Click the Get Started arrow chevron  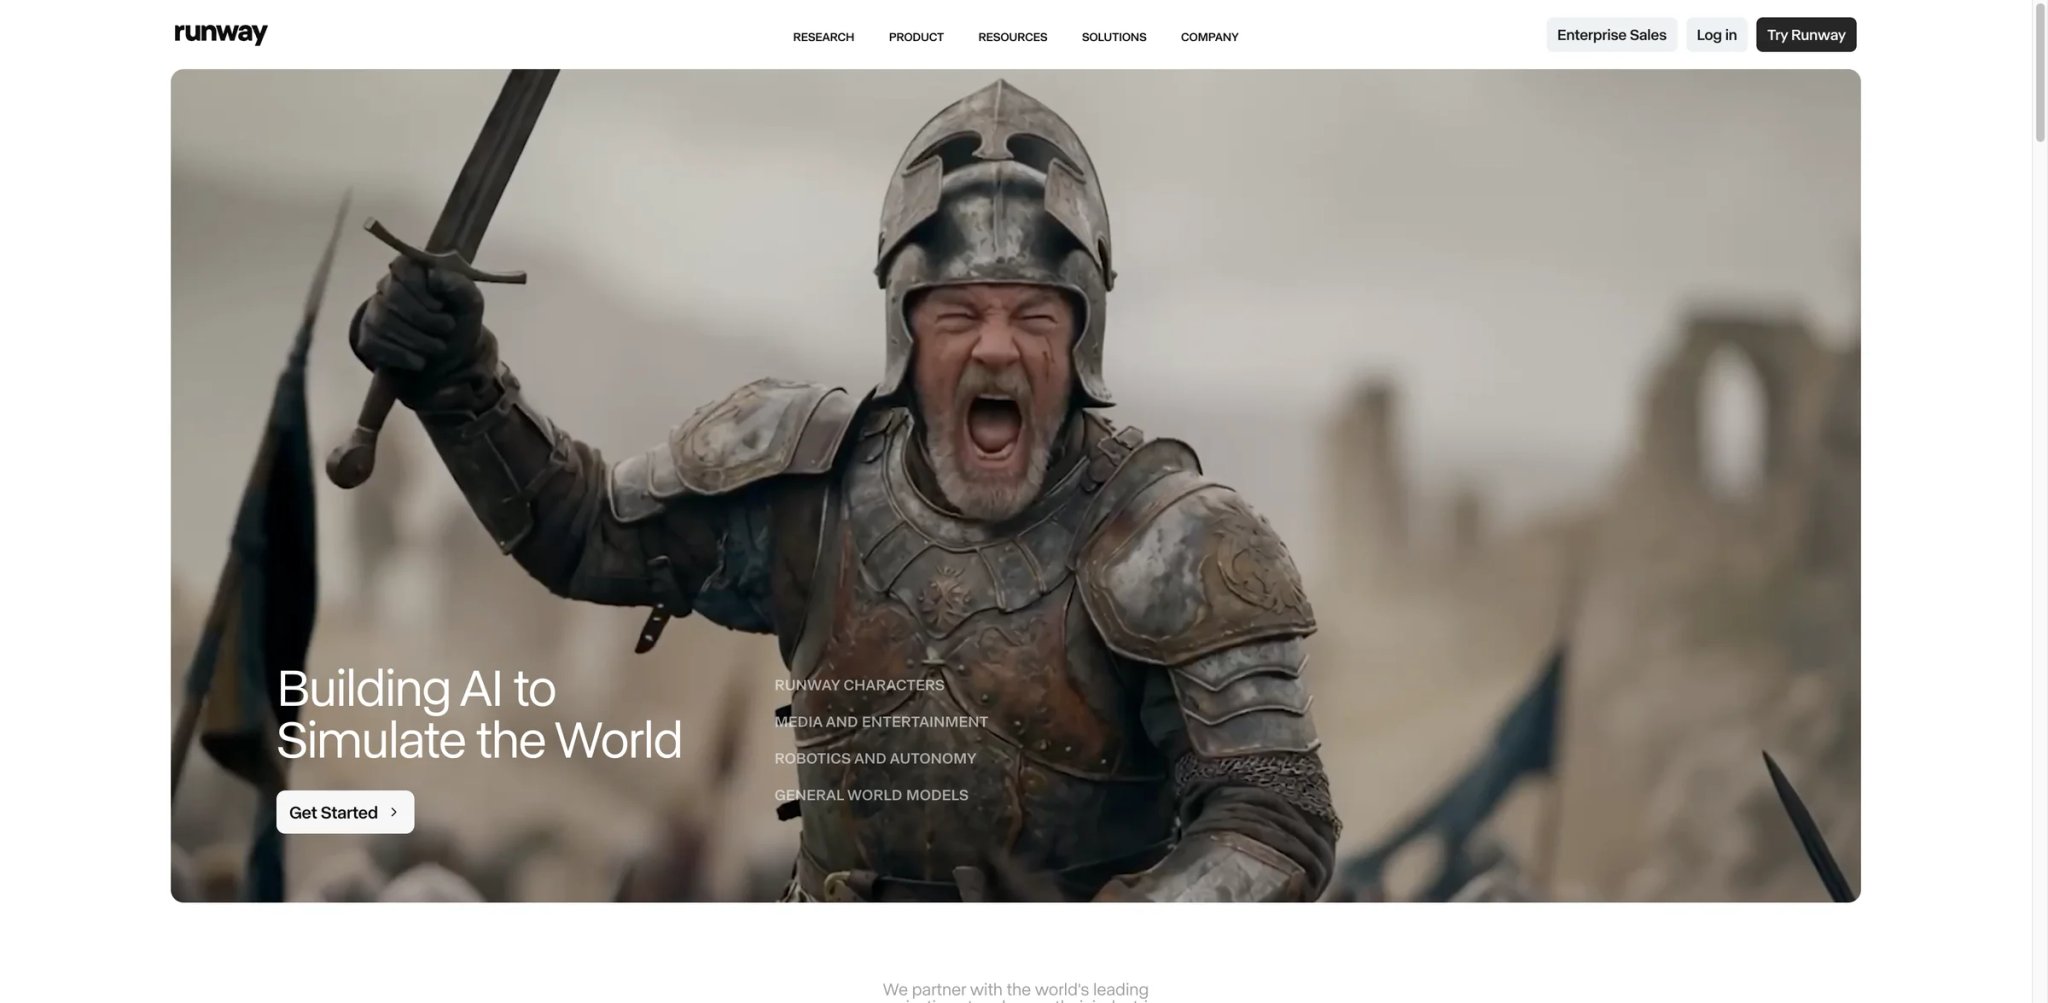pos(394,812)
